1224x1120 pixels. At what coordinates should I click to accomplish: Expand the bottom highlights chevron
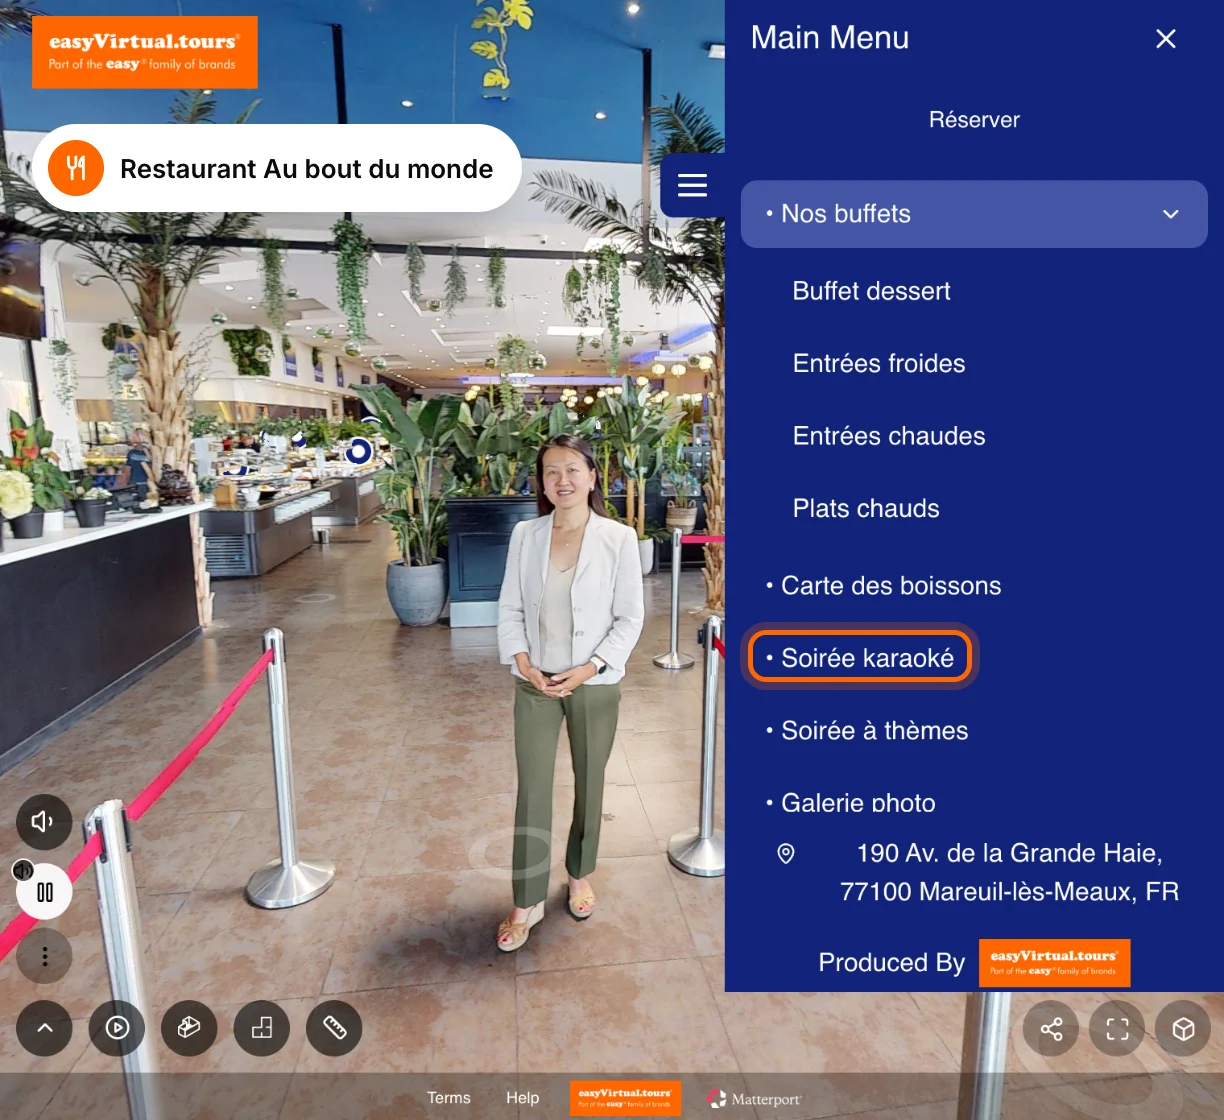[44, 1028]
